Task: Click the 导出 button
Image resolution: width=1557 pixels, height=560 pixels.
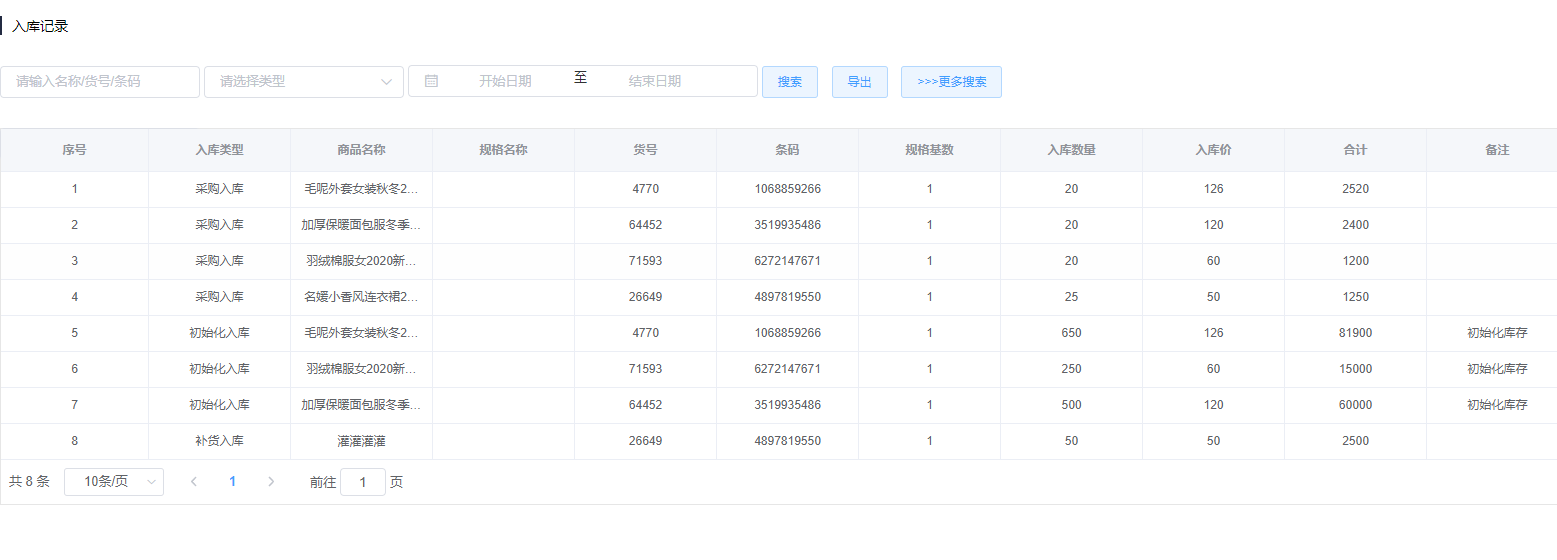Action: (860, 82)
